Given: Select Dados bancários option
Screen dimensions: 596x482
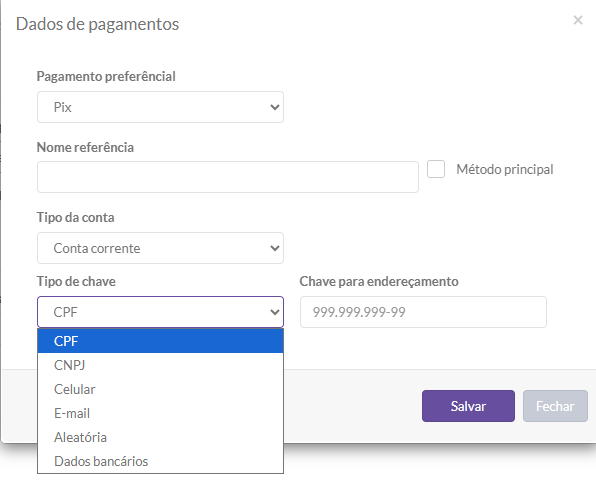Looking at the screenshot, I should 160,461.
